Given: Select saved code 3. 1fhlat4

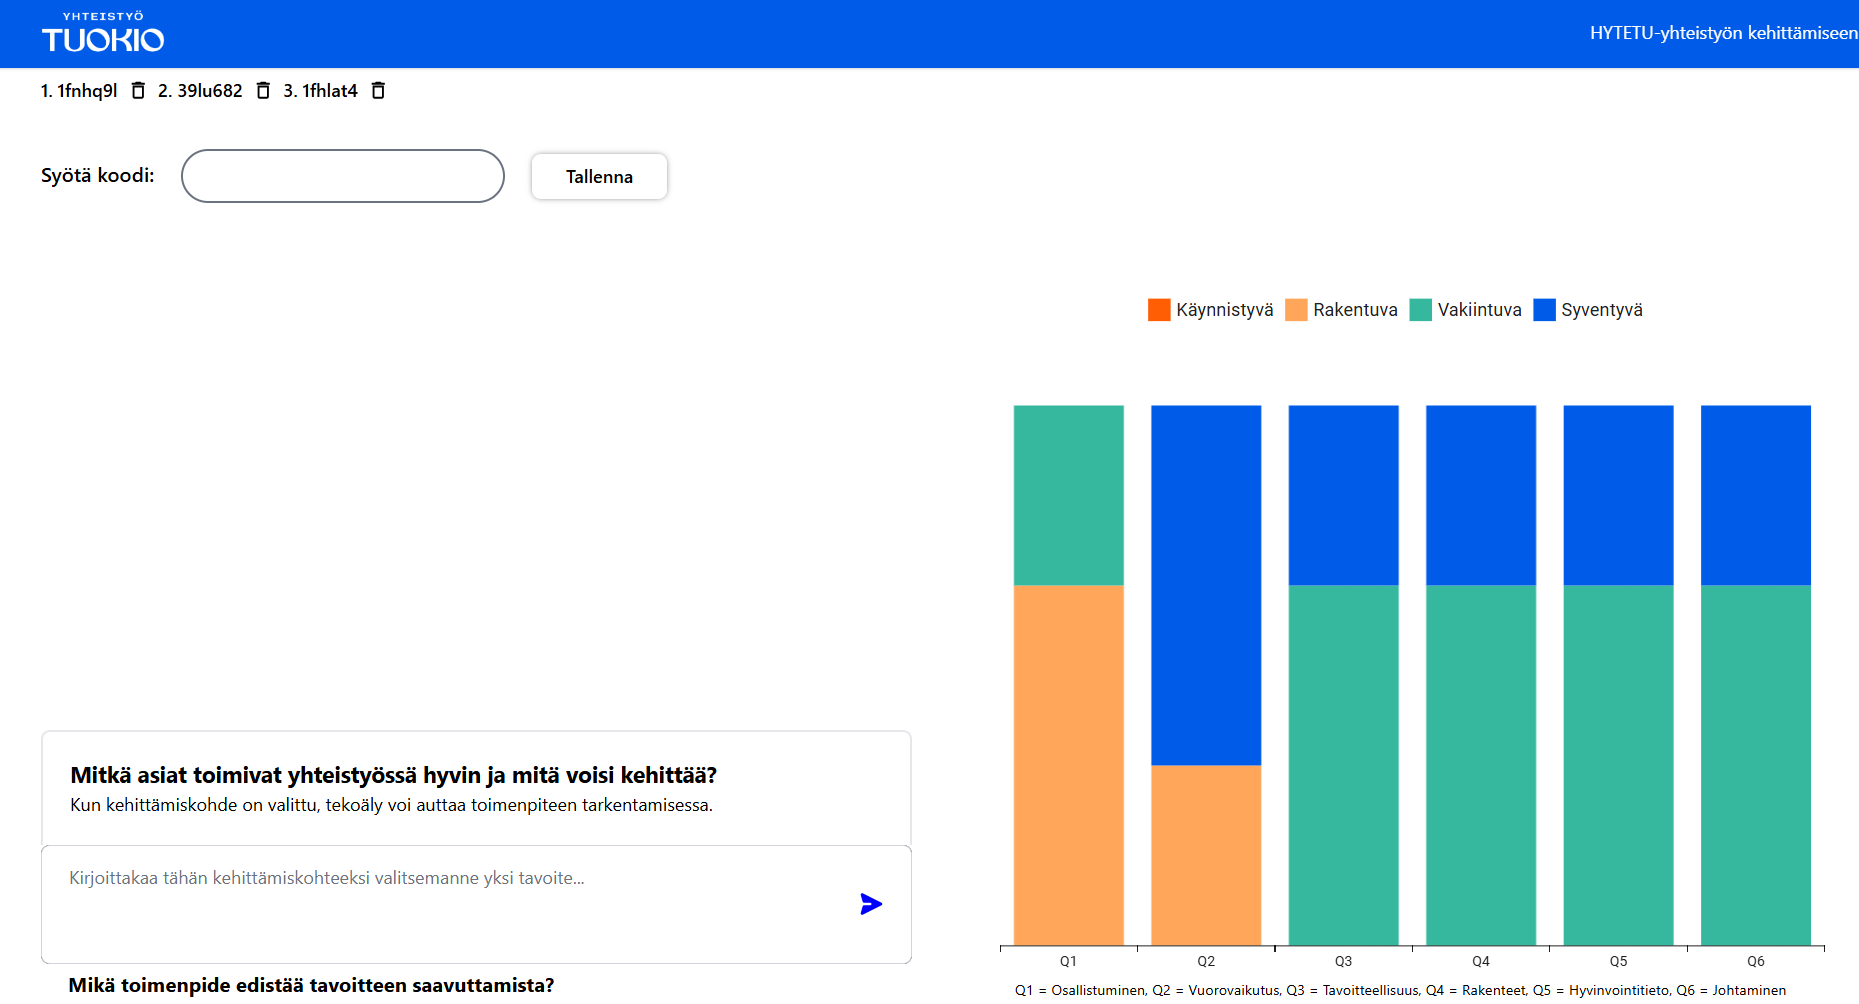Looking at the screenshot, I should (320, 91).
